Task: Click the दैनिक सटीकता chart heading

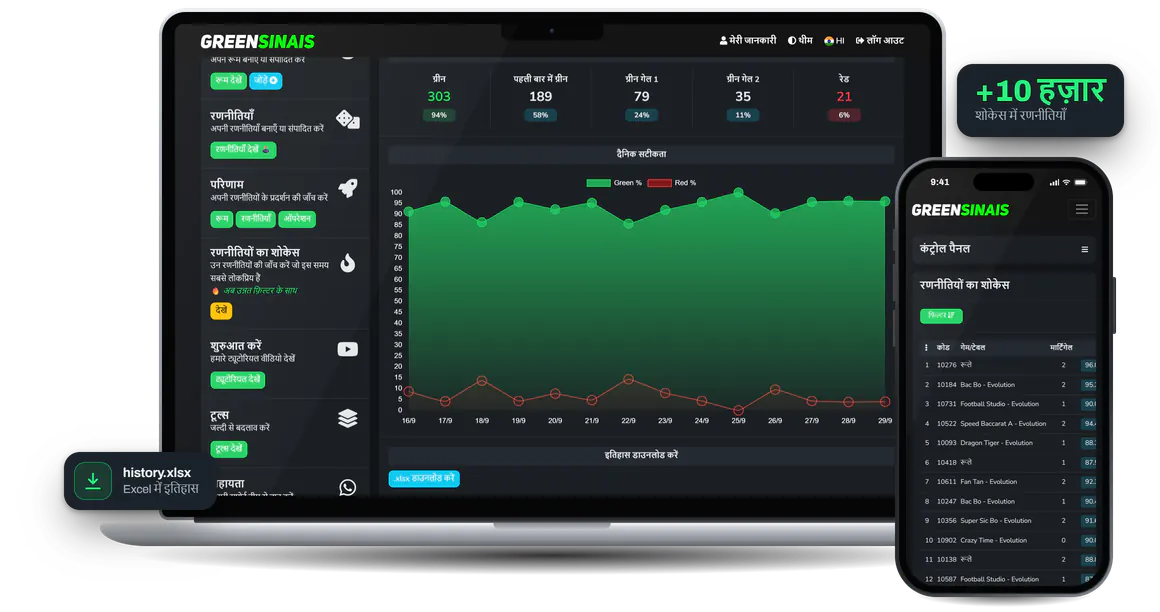Action: pos(641,154)
